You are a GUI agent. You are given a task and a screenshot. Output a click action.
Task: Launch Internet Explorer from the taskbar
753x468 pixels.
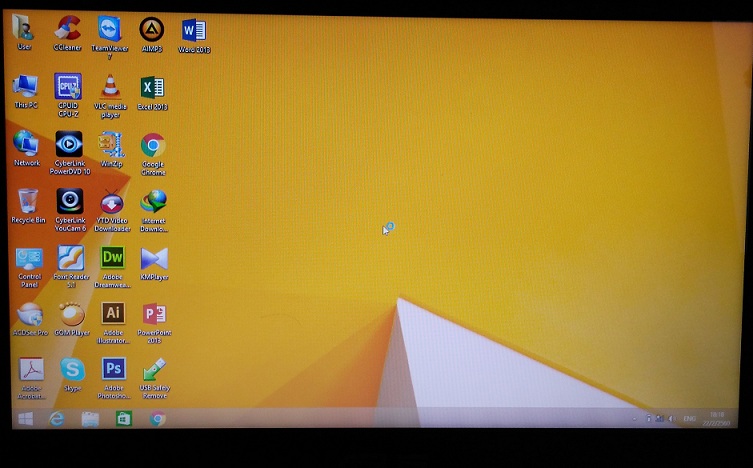(x=57, y=419)
